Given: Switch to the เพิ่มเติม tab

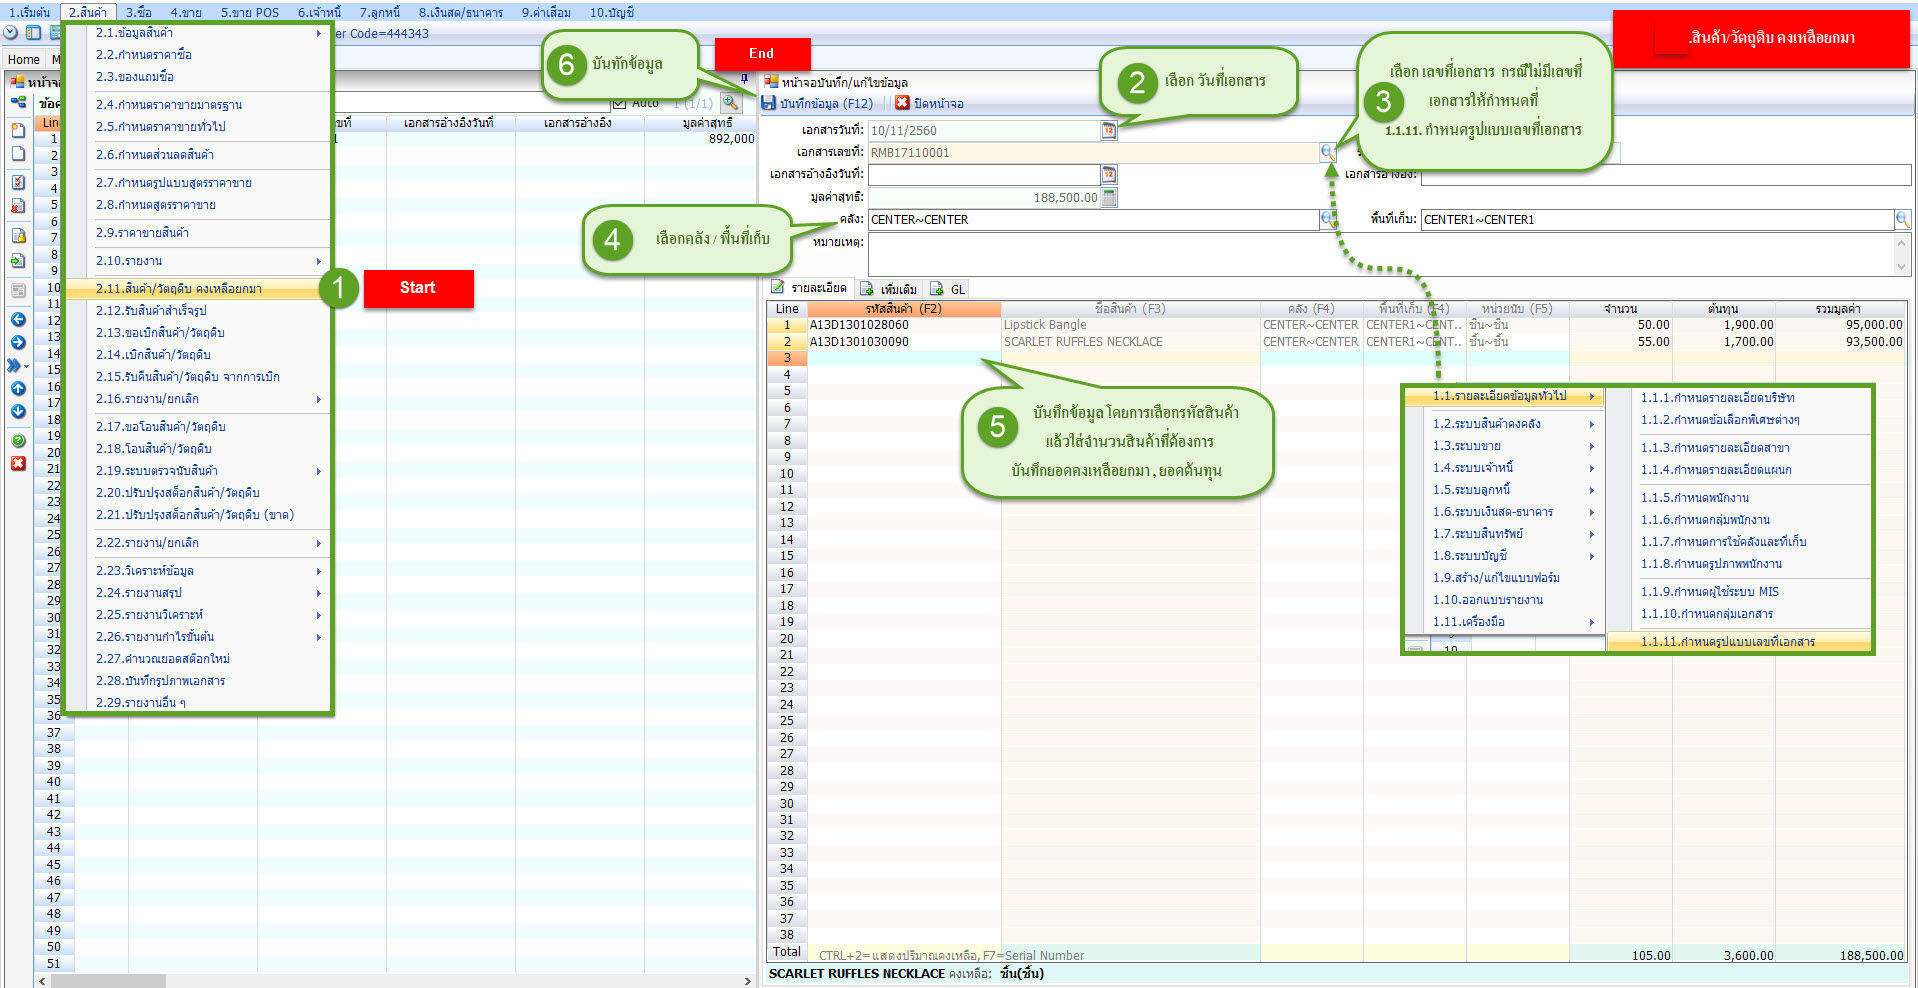Looking at the screenshot, I should pyautogui.click(x=889, y=289).
